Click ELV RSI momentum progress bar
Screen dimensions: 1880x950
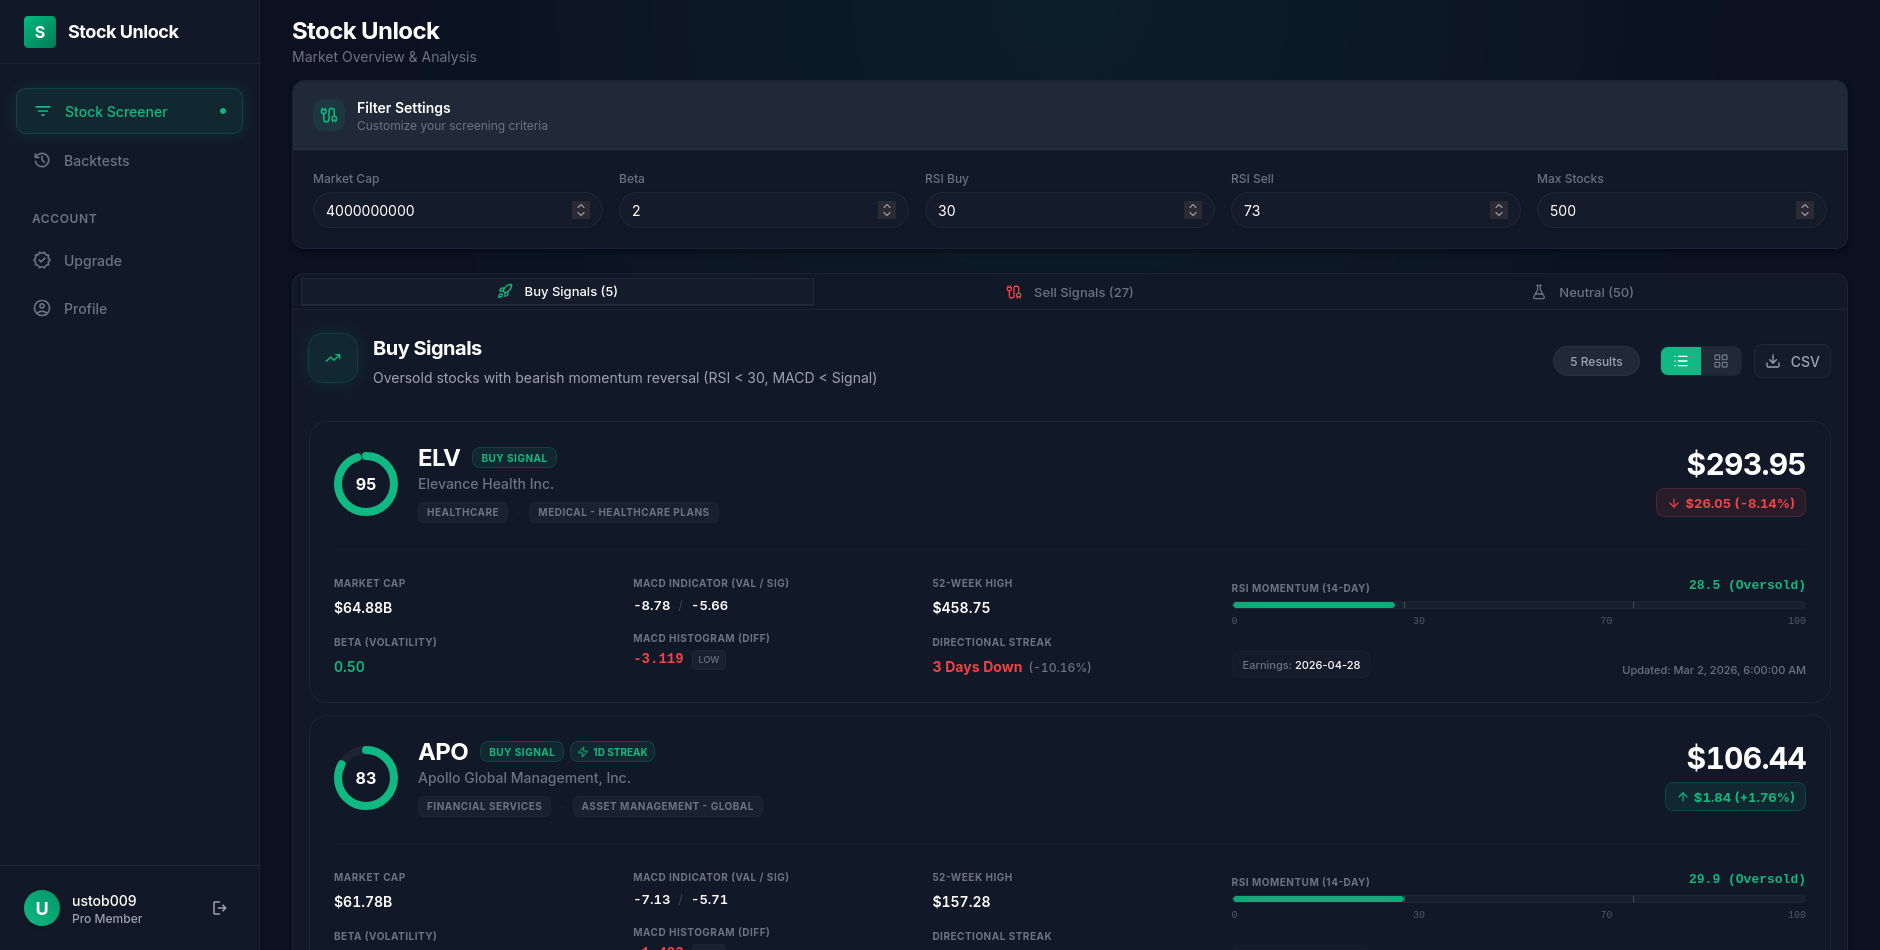point(1518,605)
